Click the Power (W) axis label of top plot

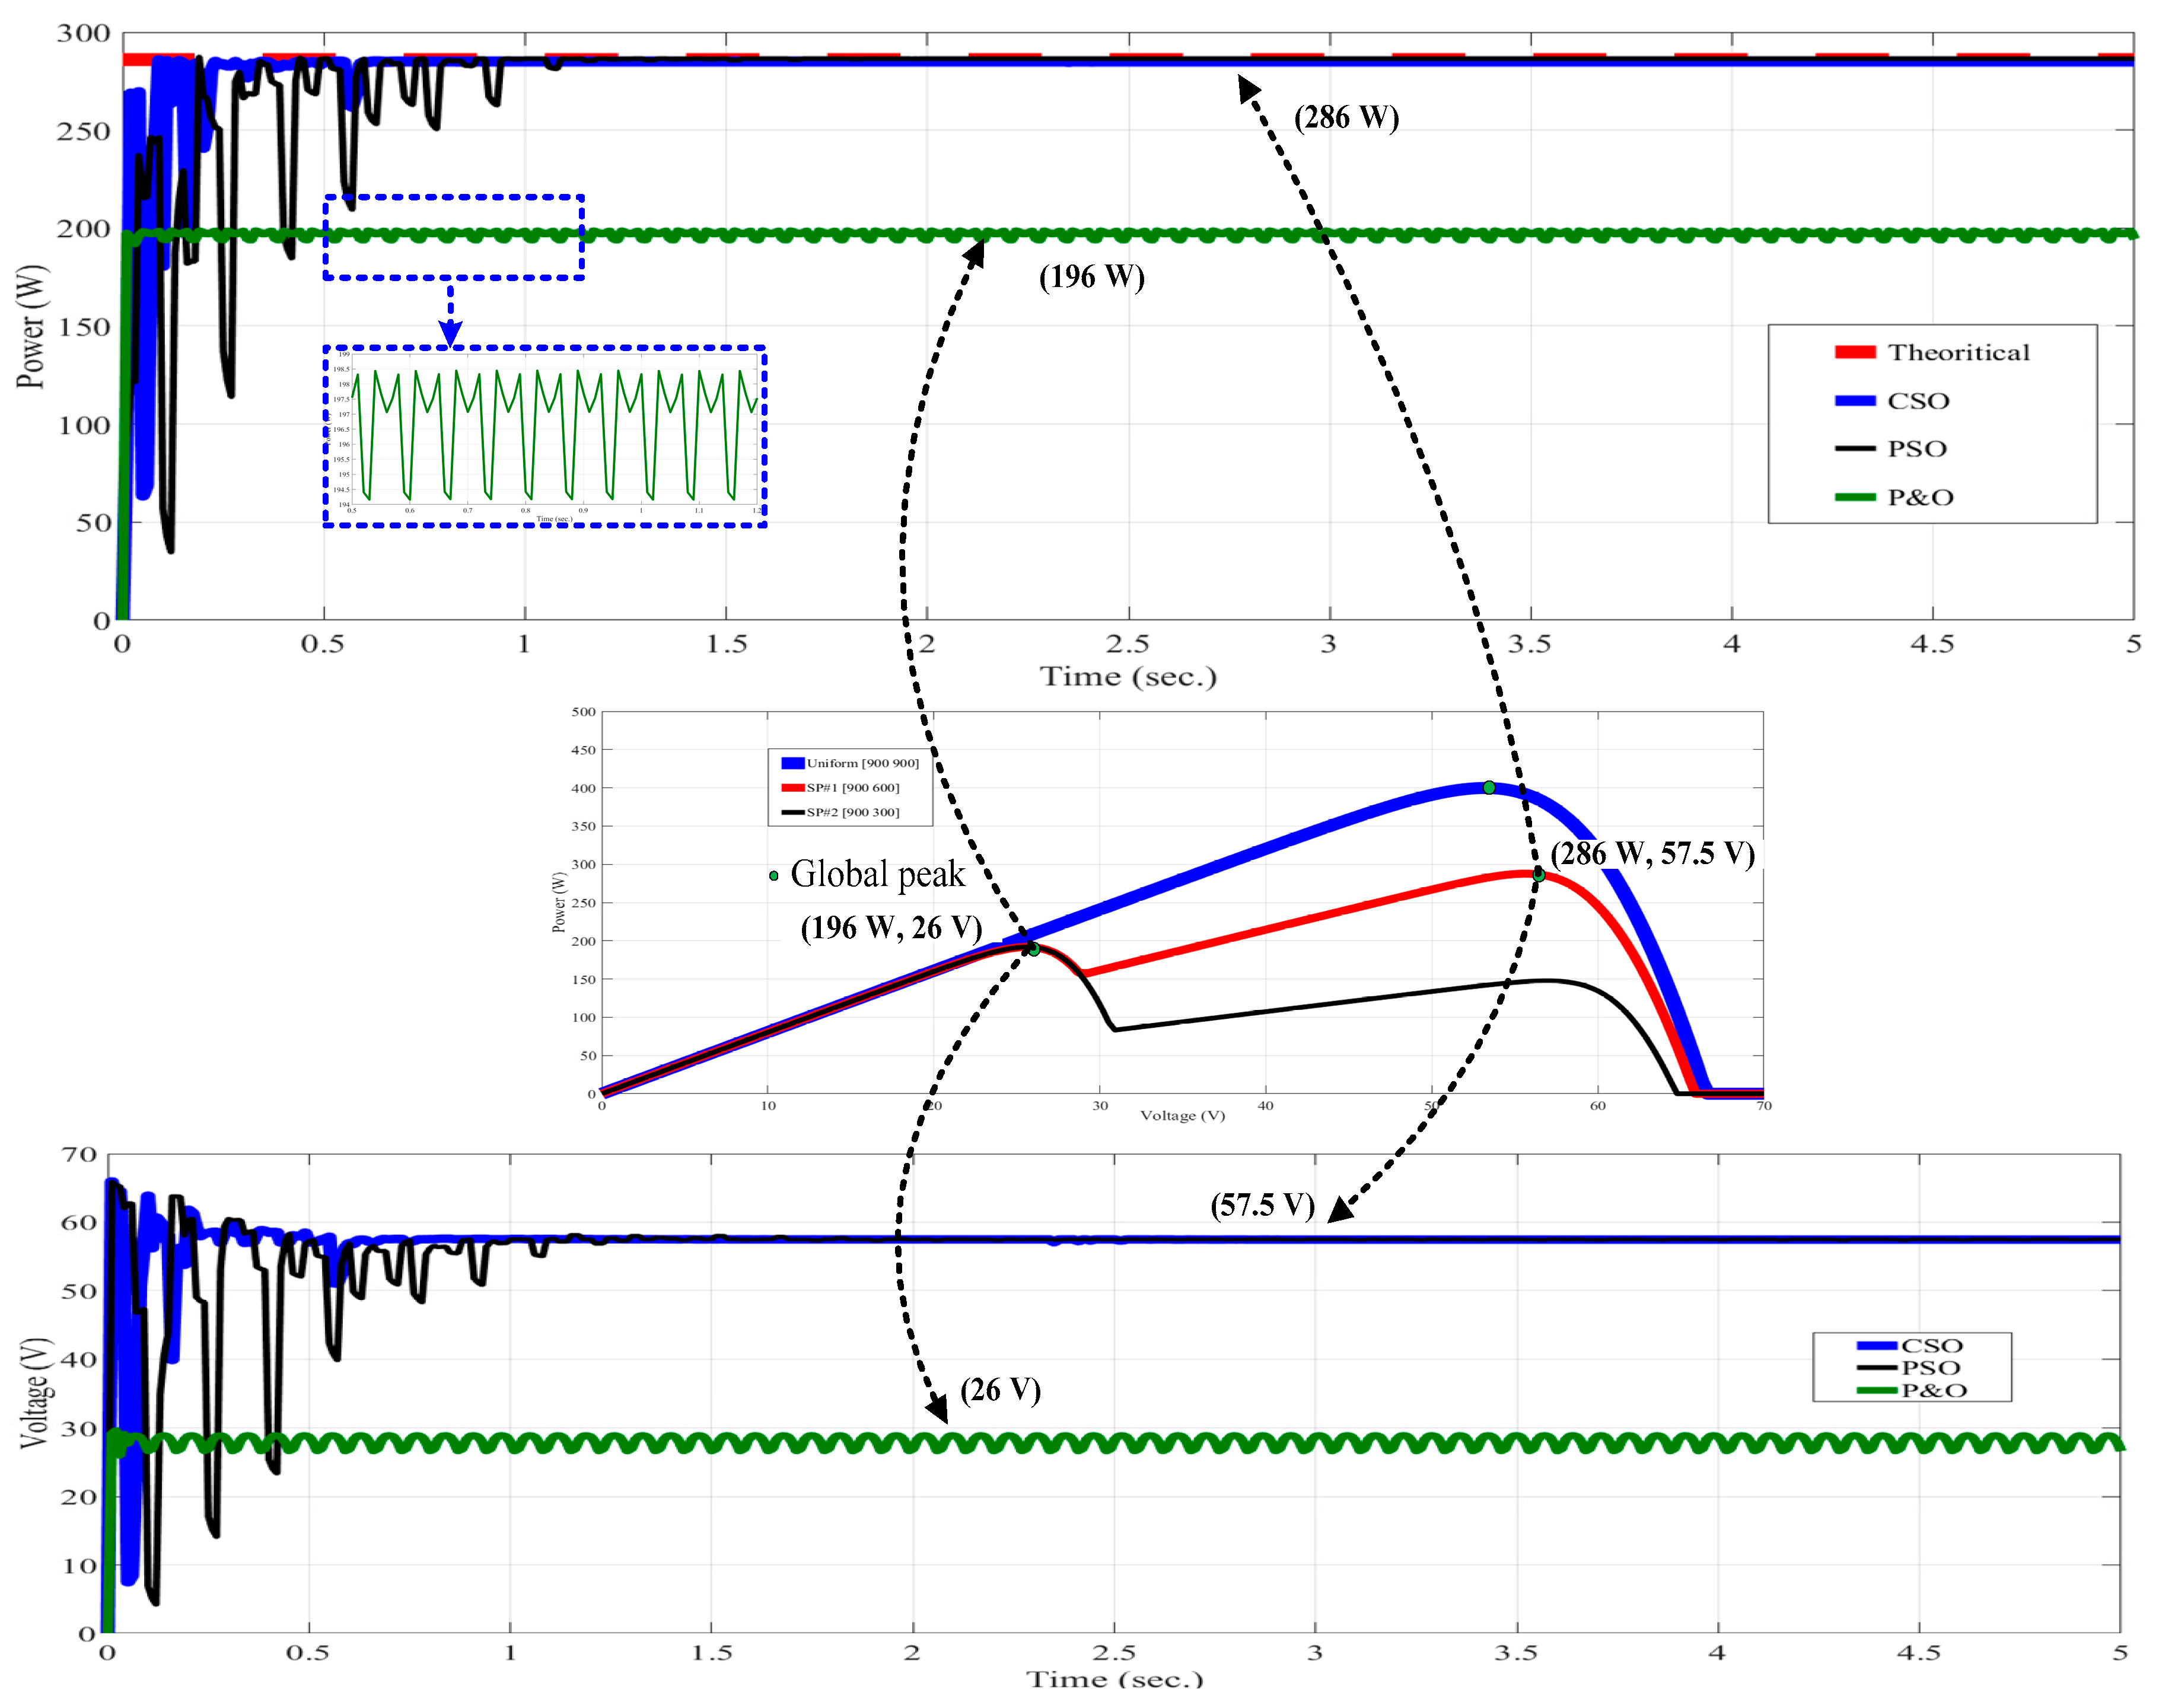[x=32, y=326]
